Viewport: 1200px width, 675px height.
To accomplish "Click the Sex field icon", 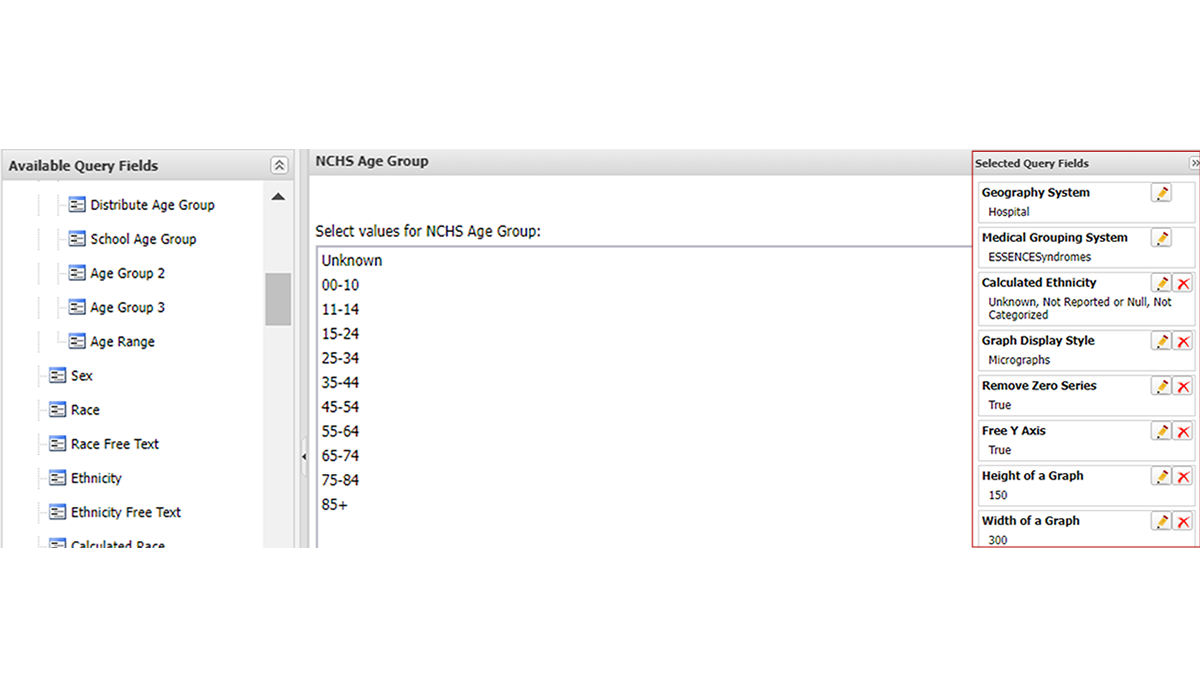I will click(x=57, y=375).
